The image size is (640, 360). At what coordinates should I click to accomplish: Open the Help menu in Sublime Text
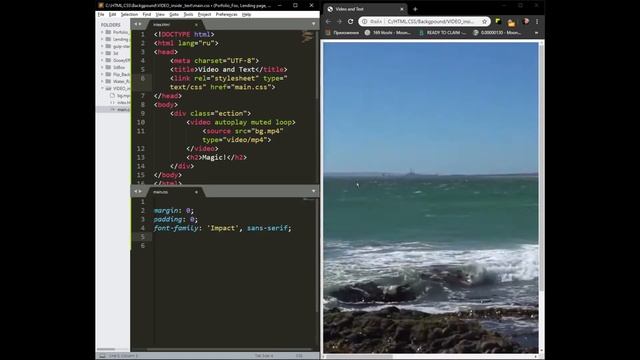click(246, 14)
